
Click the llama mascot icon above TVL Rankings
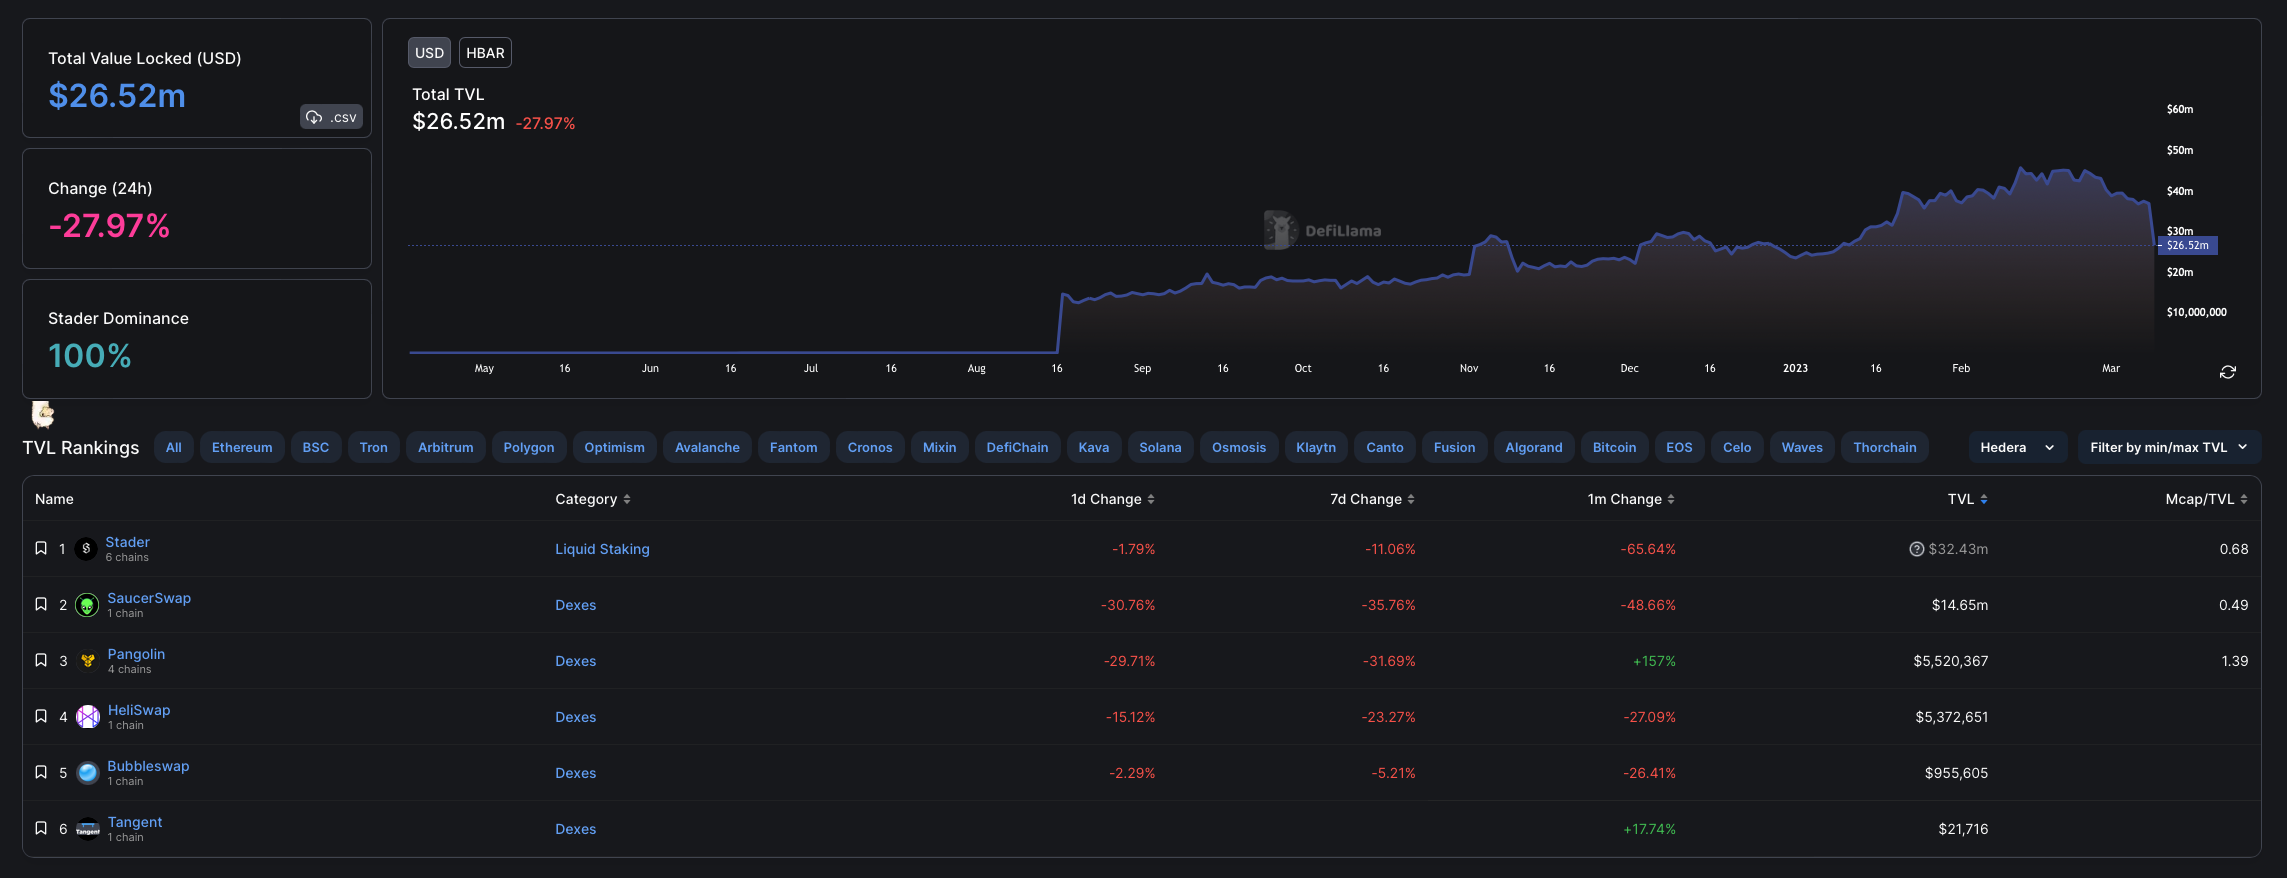click(x=43, y=413)
